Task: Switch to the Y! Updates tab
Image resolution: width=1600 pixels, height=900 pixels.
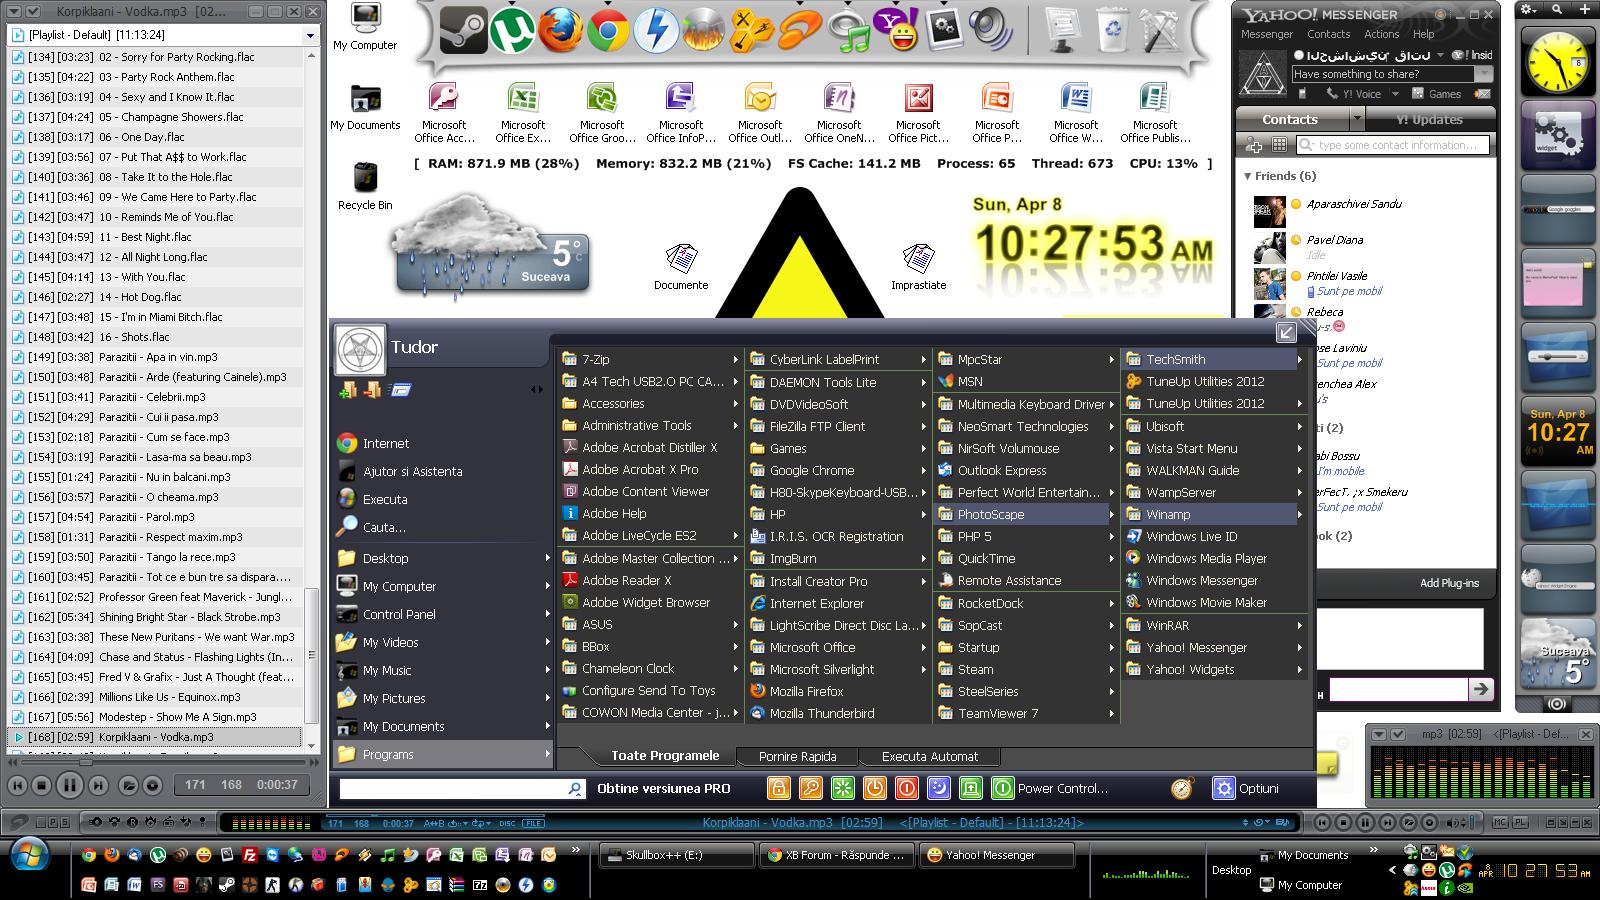Action: pos(1429,119)
